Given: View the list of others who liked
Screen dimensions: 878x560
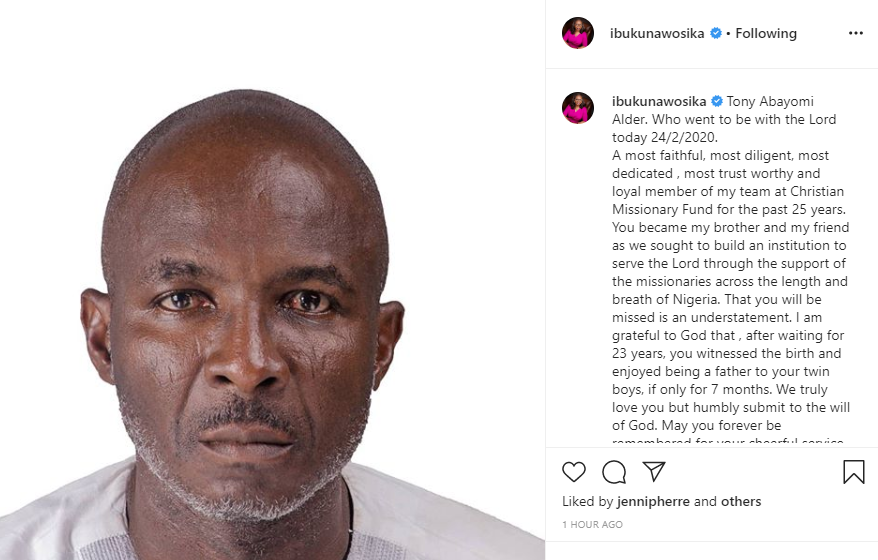Looking at the screenshot, I should click(741, 501).
